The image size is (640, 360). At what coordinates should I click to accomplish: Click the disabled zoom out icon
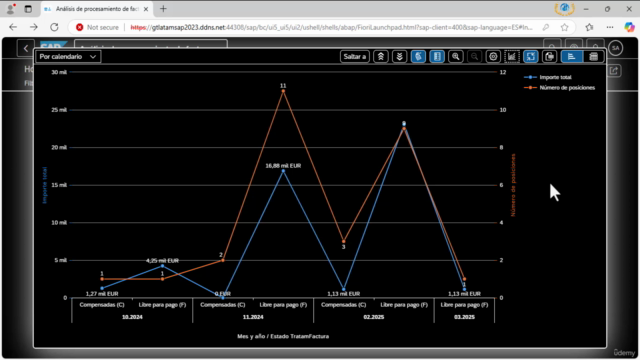click(x=474, y=57)
